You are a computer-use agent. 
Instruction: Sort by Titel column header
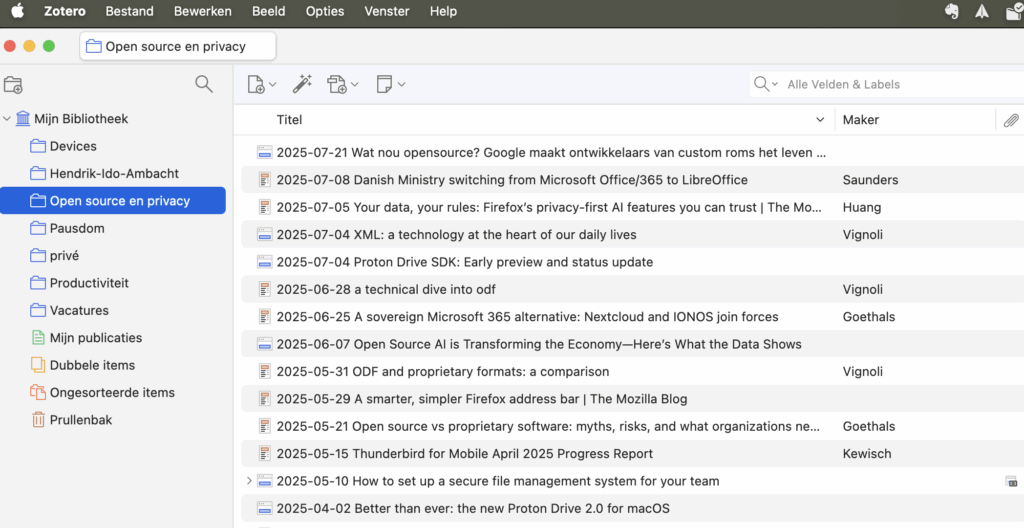click(289, 120)
